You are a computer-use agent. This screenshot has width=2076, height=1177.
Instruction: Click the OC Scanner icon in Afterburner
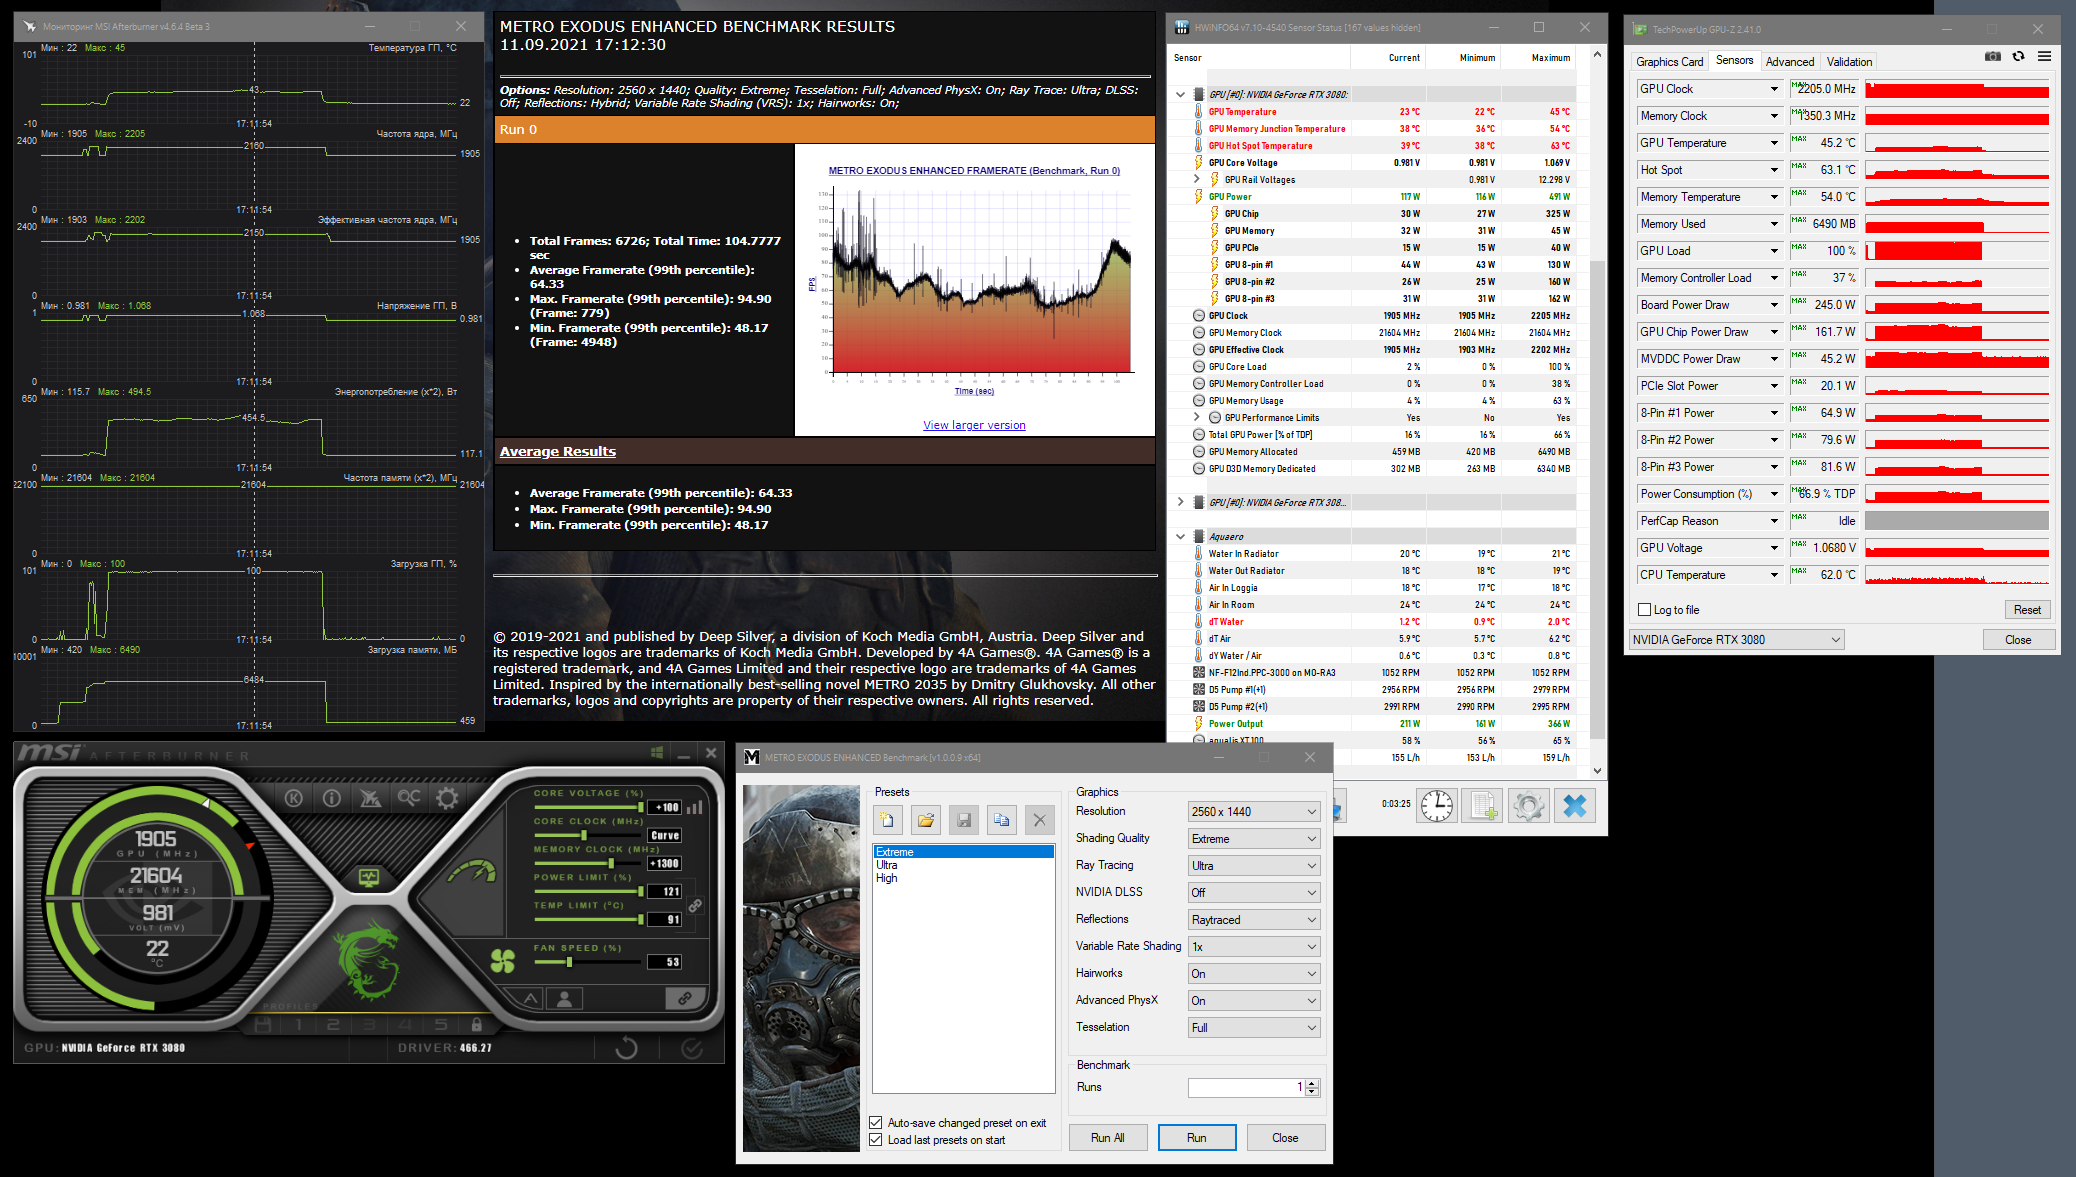pyautogui.click(x=409, y=797)
